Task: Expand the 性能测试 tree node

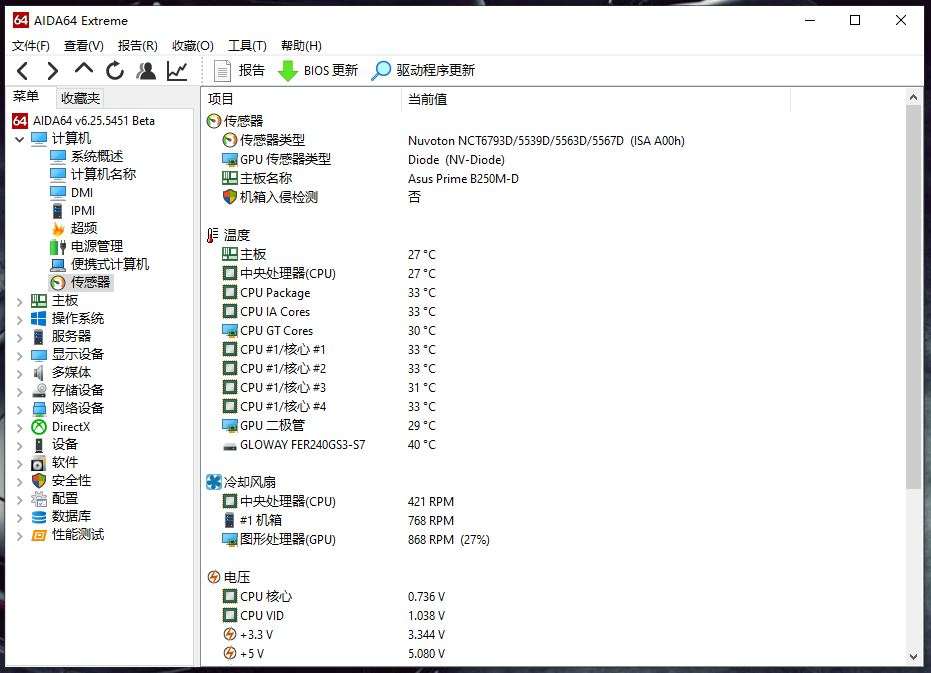Action: [20, 536]
